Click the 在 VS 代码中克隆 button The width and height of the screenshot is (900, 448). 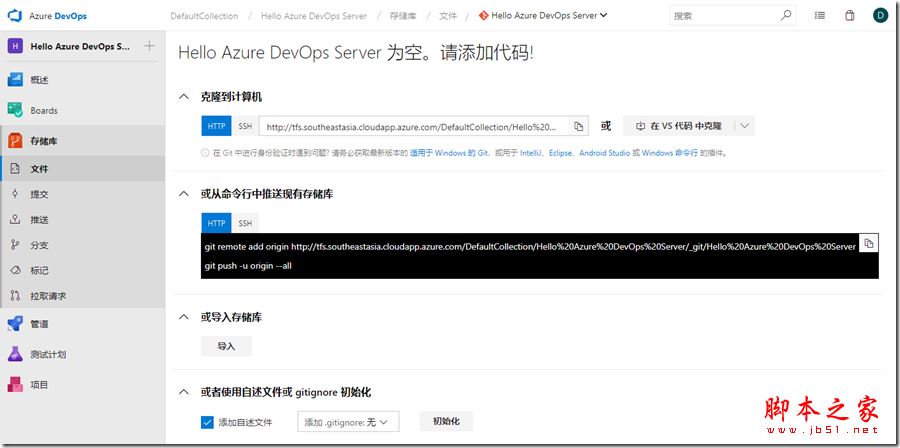tap(679, 126)
